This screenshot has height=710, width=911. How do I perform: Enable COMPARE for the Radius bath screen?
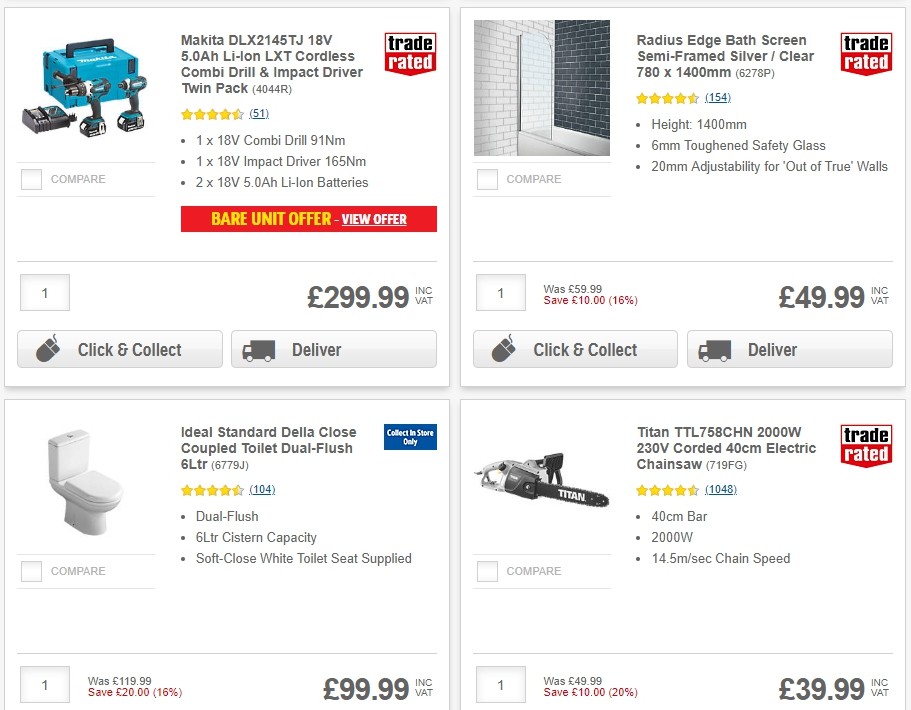[487, 179]
